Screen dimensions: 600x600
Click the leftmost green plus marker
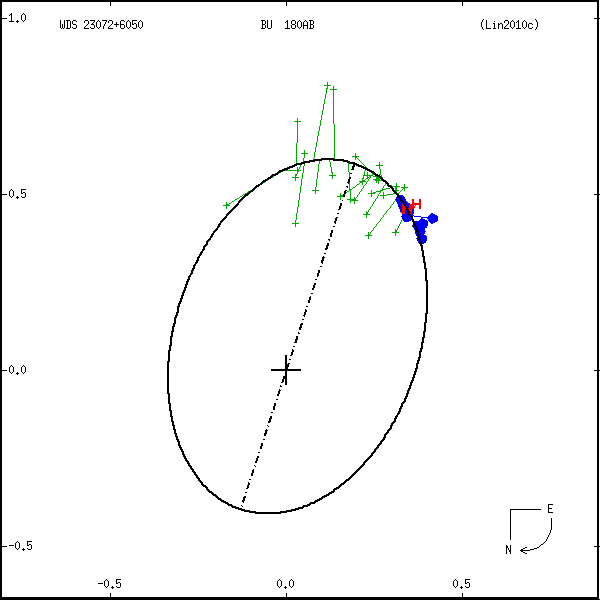point(227,205)
